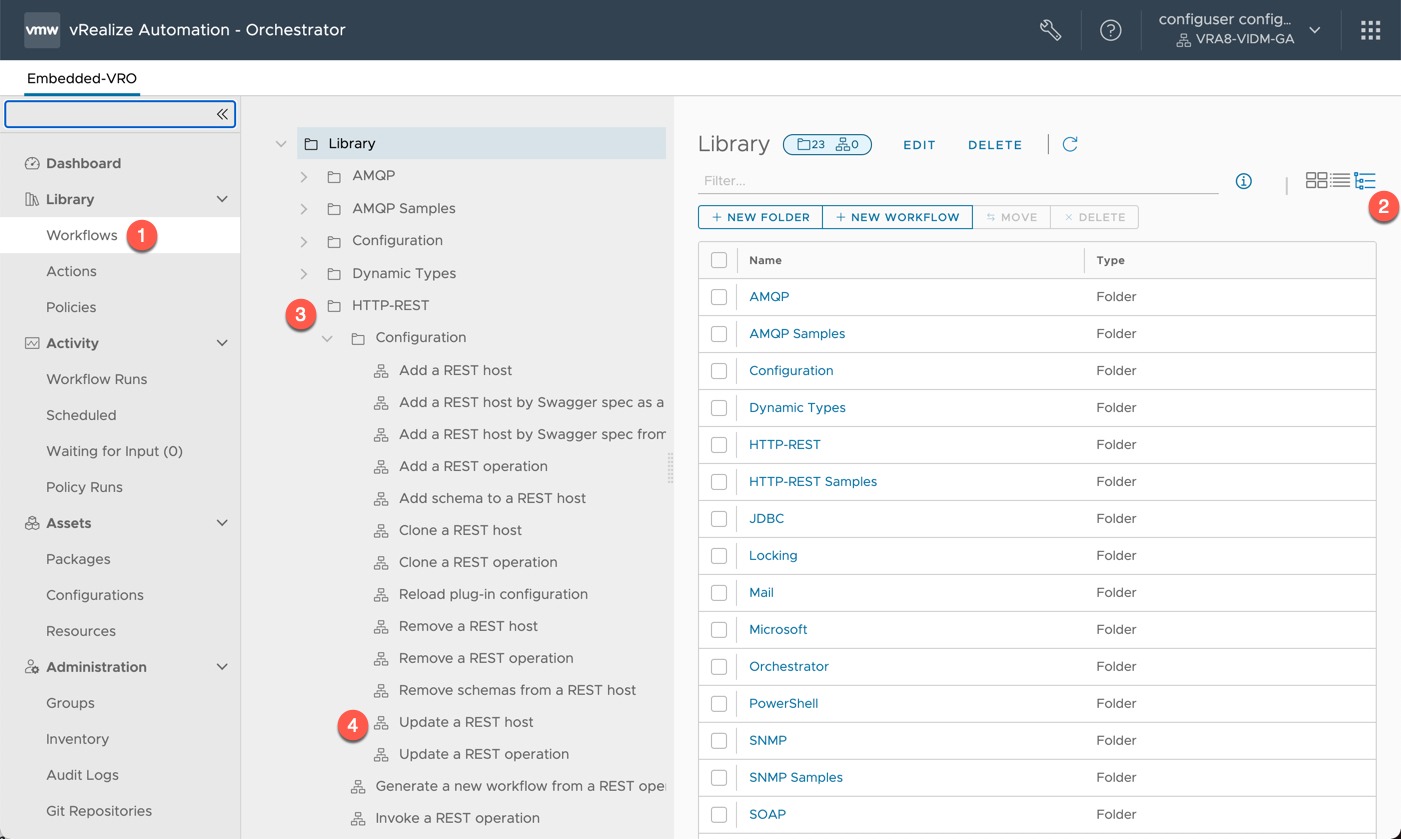This screenshot has height=839, width=1401.
Task: Click the tree panel resize handle
Action: (x=670, y=467)
